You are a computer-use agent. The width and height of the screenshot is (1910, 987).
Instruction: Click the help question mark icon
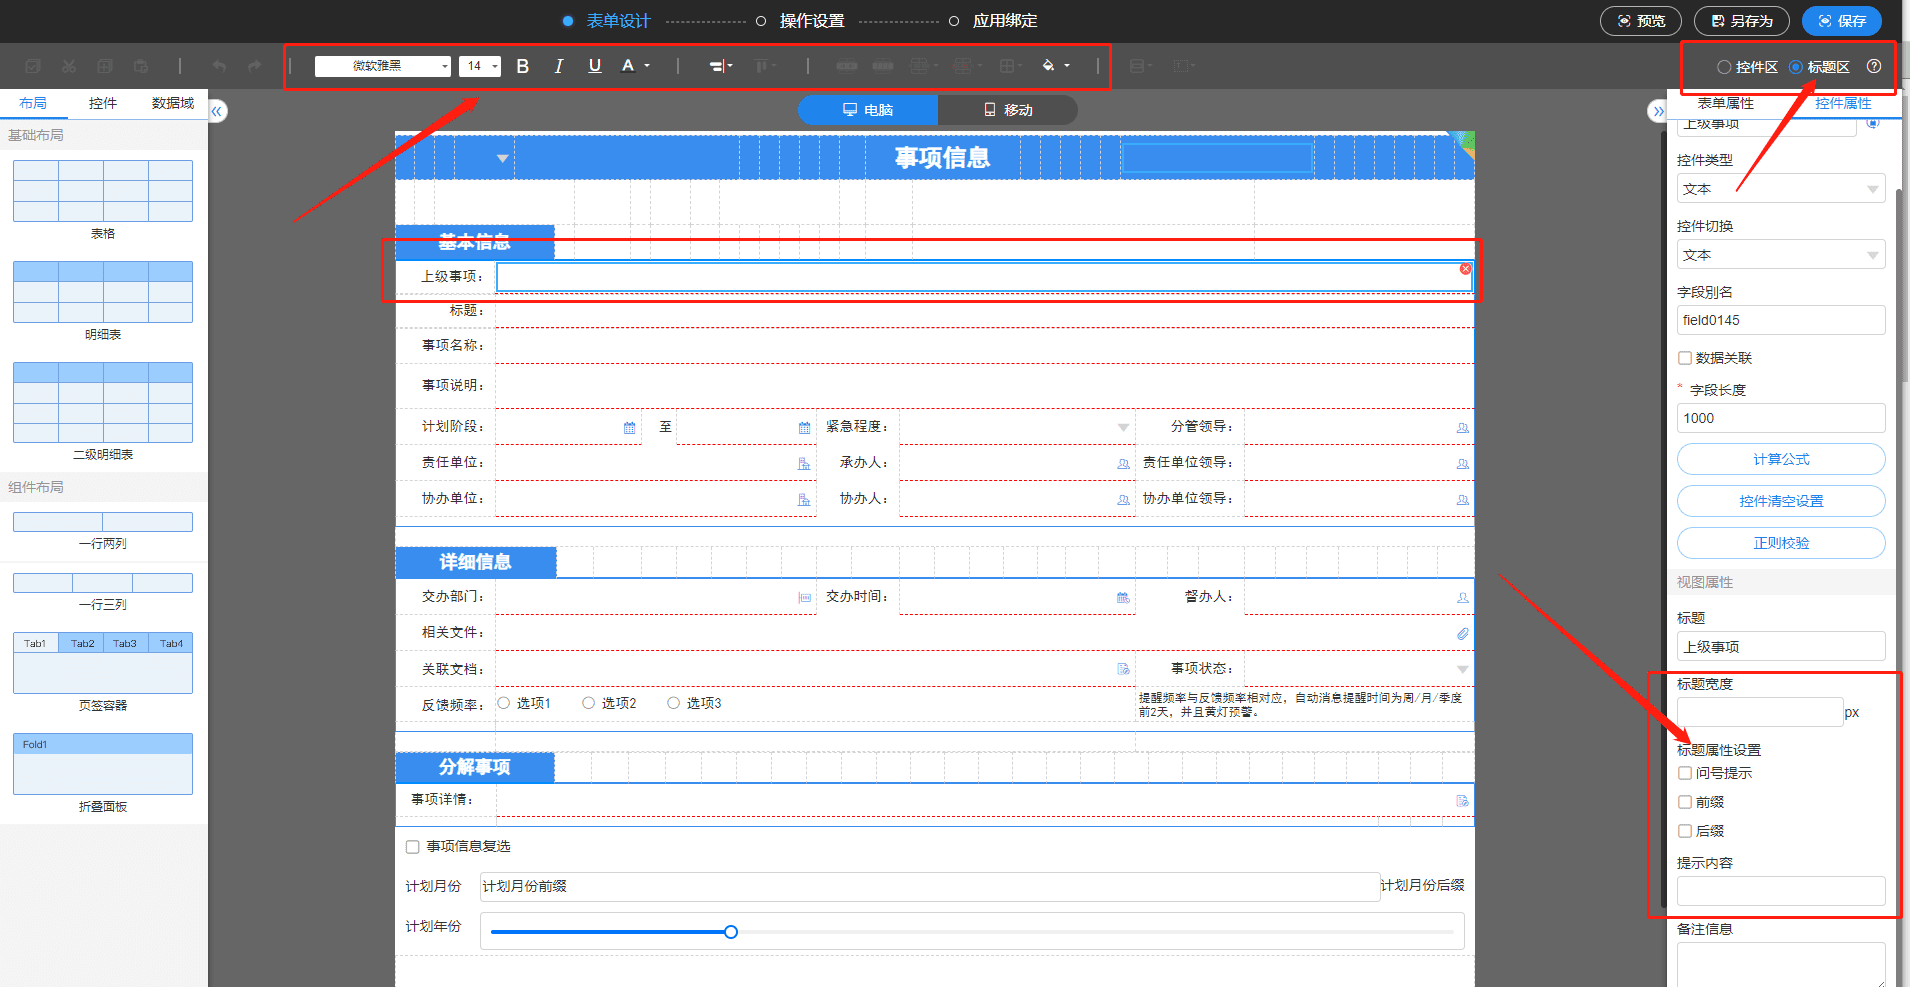tap(1874, 66)
